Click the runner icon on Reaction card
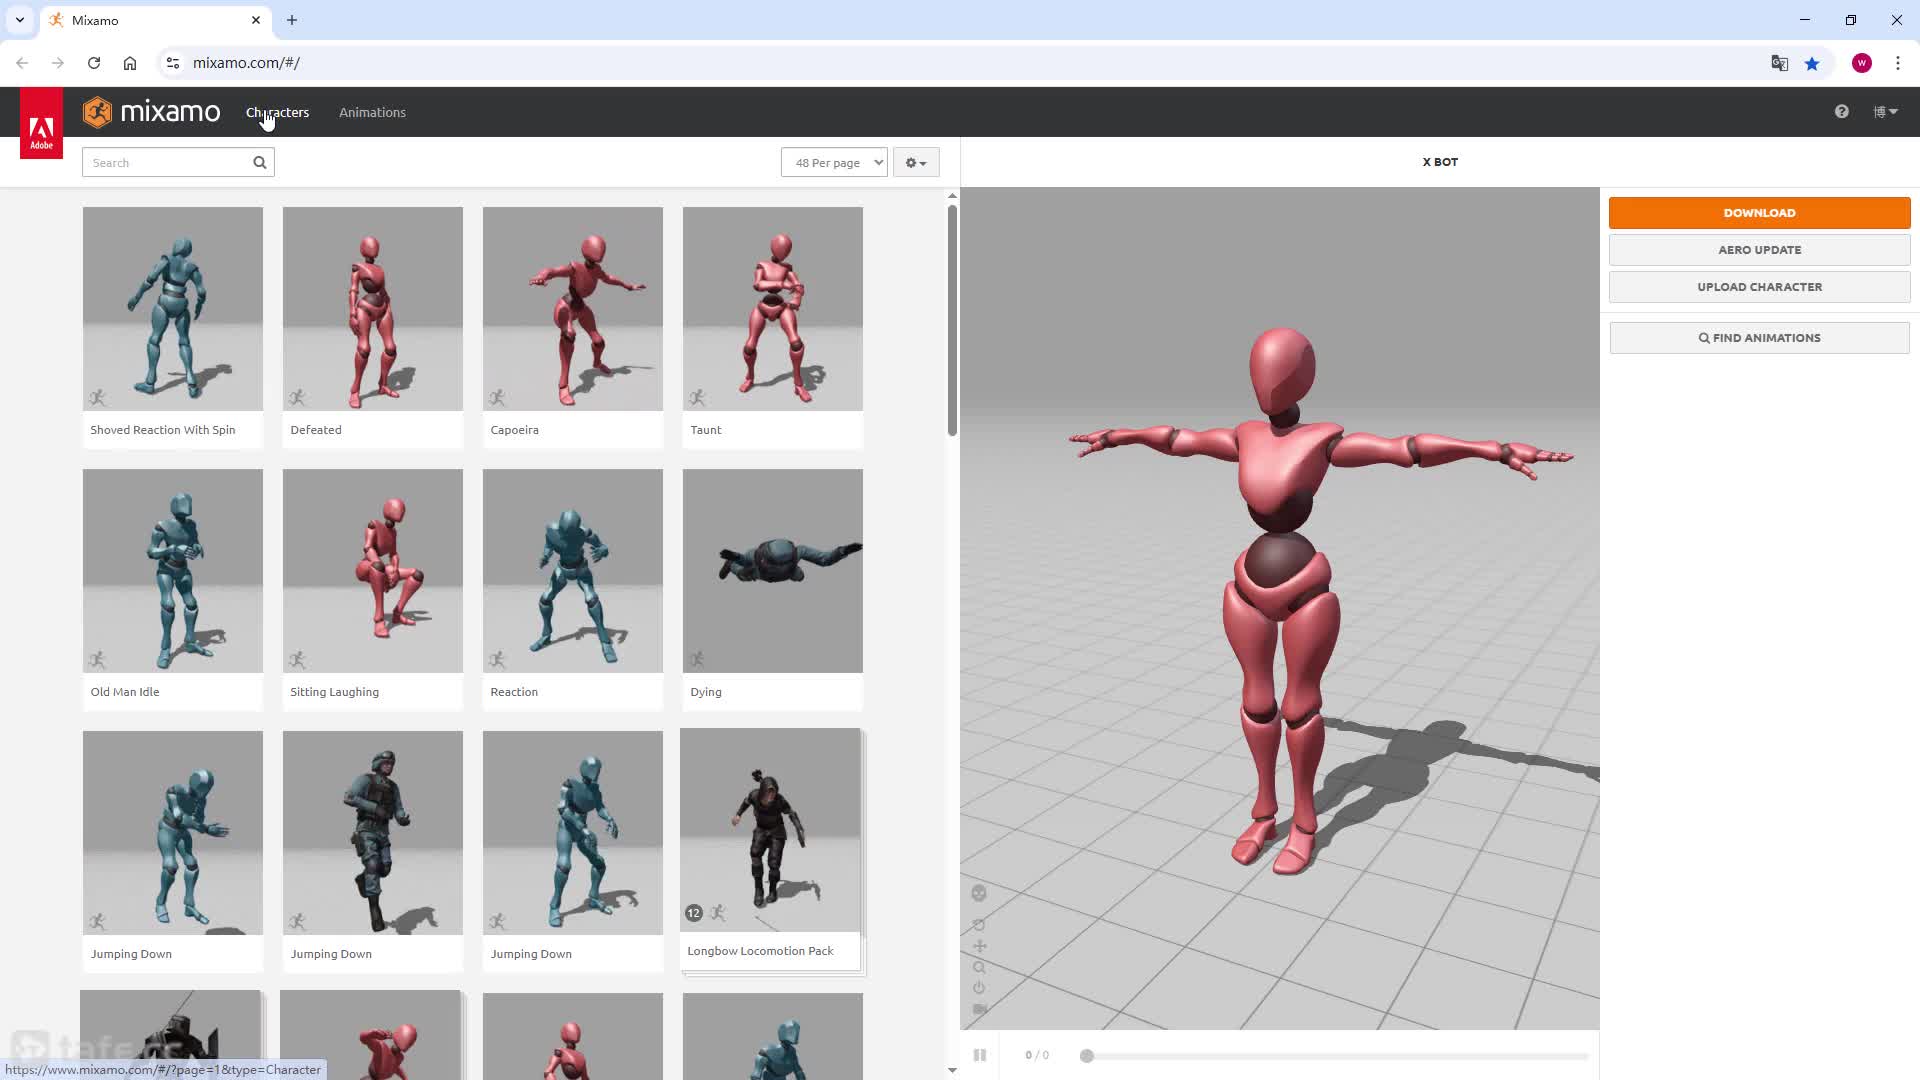This screenshot has height=1080, width=1920. coord(497,660)
